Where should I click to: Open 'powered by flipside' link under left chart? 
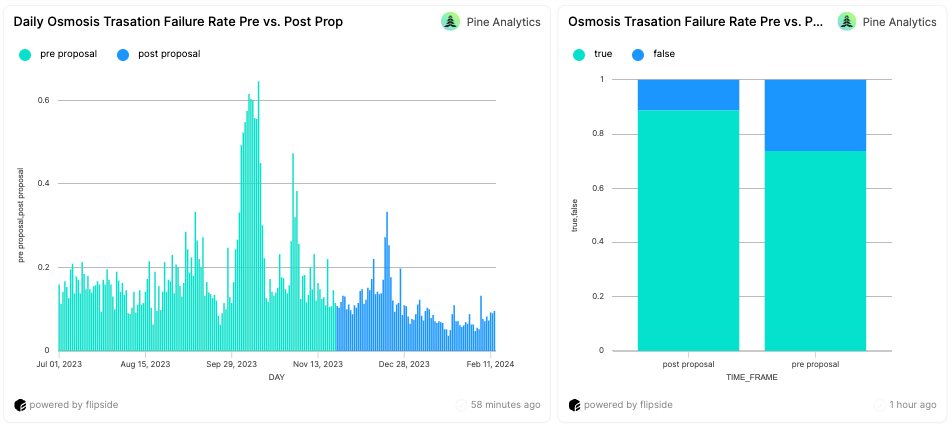click(x=71, y=405)
